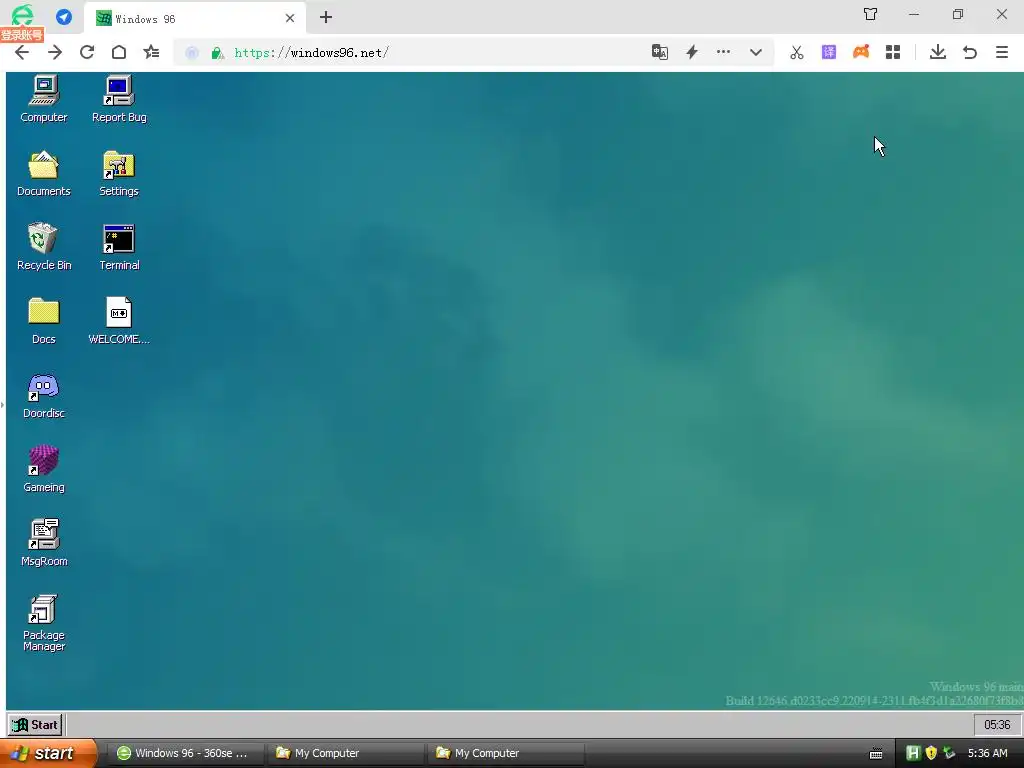Switch to second My Computer taskbar item
Screen dimensions: 1024x768
505,753
